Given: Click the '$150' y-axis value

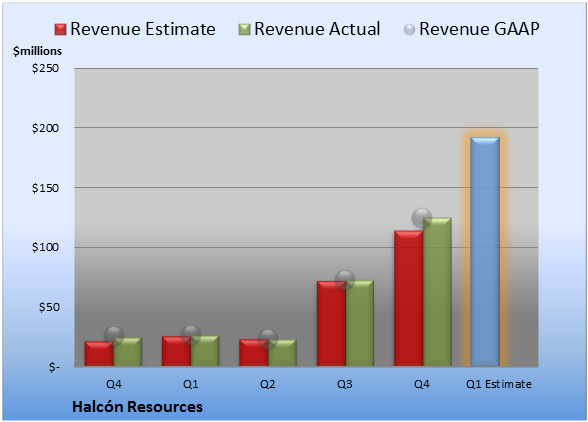Looking at the screenshot, I should [x=45, y=188].
